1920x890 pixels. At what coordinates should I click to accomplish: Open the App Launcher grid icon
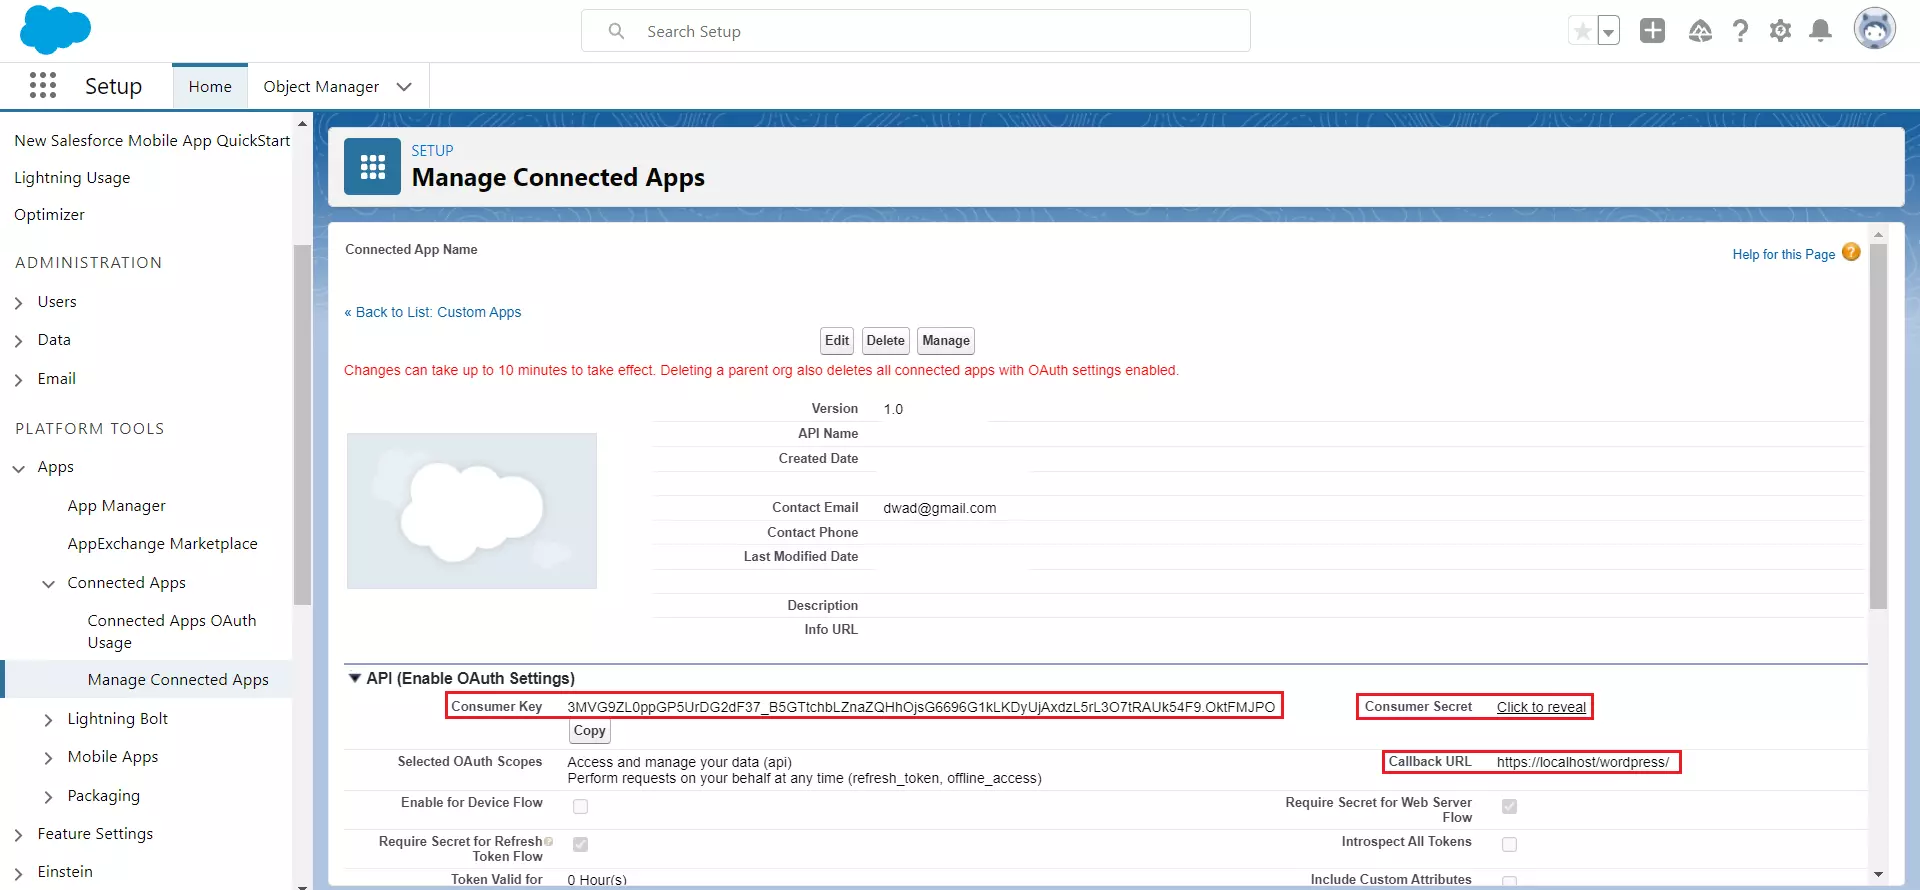[x=43, y=86]
